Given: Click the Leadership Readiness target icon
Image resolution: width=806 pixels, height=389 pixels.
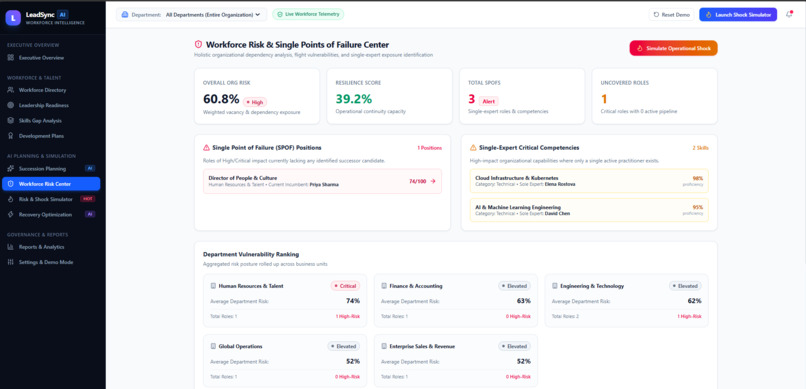Looking at the screenshot, I should click(11, 105).
